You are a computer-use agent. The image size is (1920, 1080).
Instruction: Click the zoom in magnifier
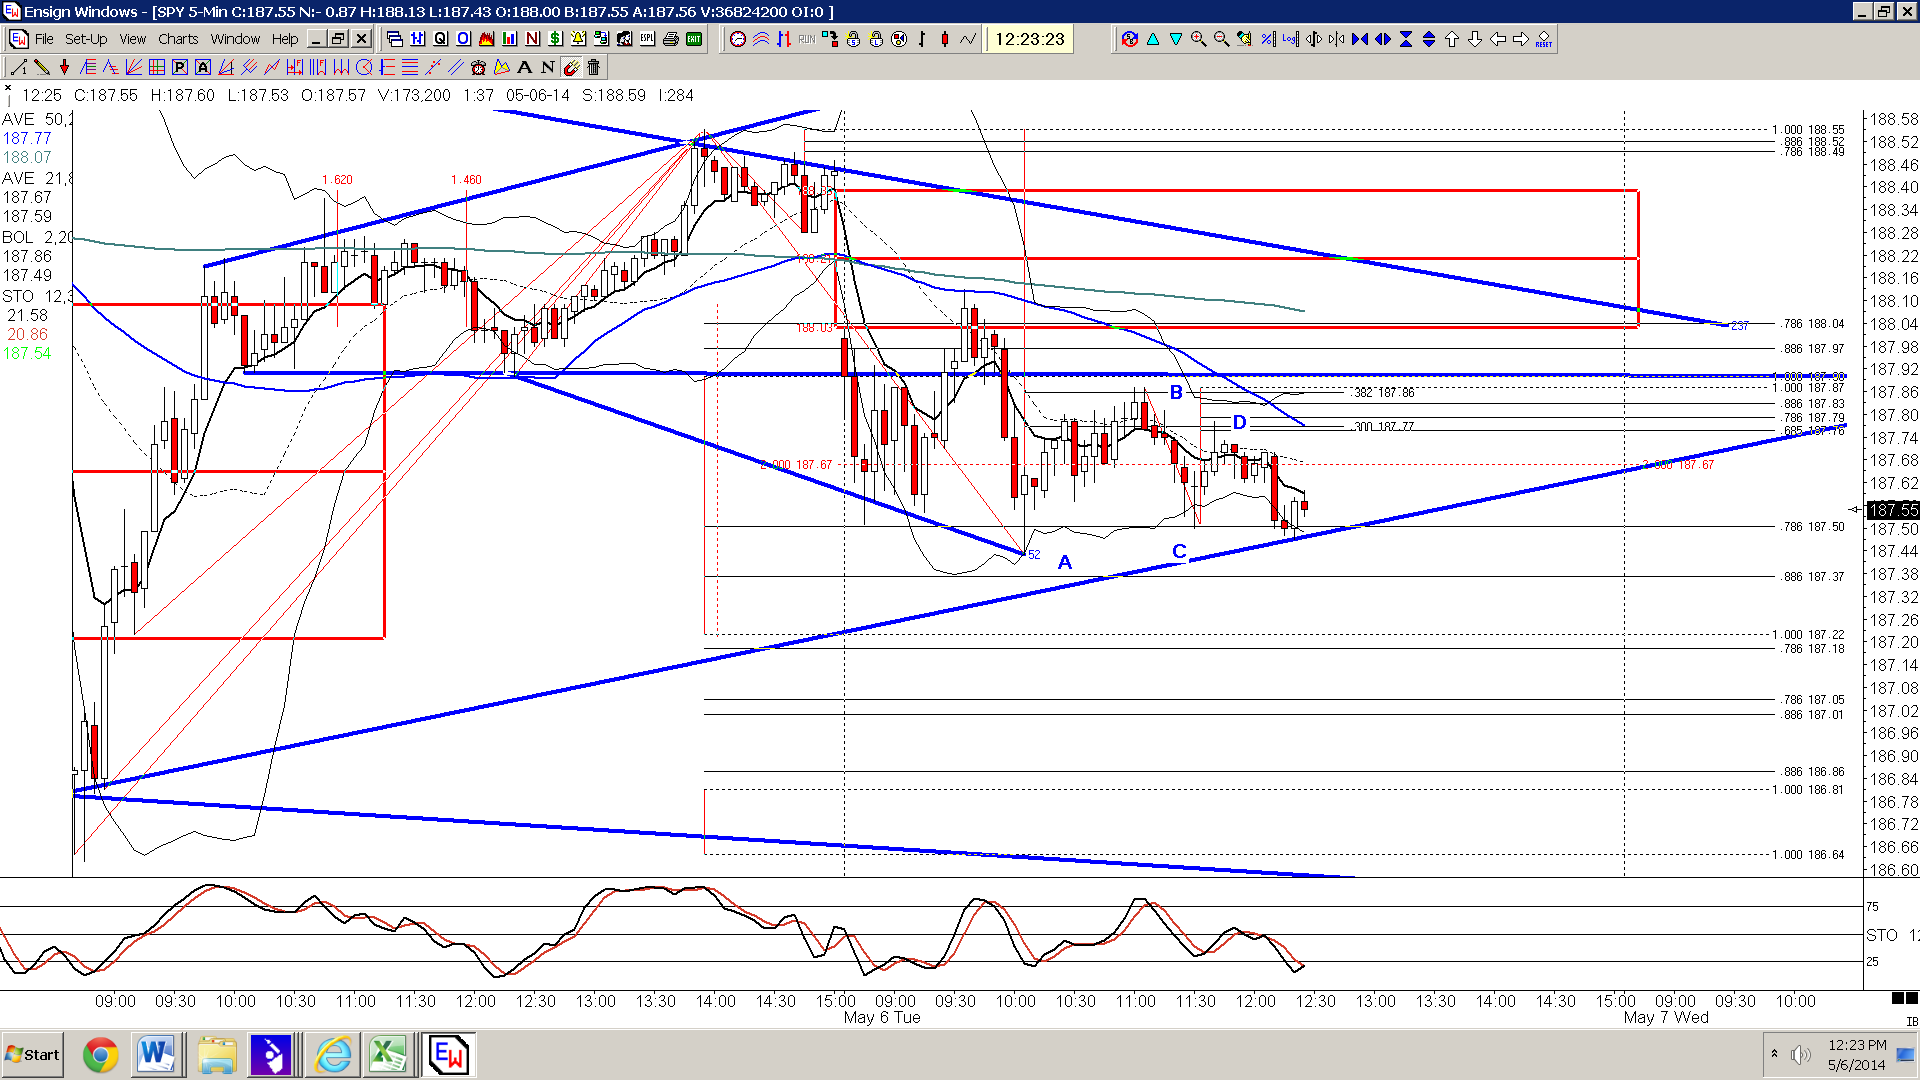(1198, 39)
